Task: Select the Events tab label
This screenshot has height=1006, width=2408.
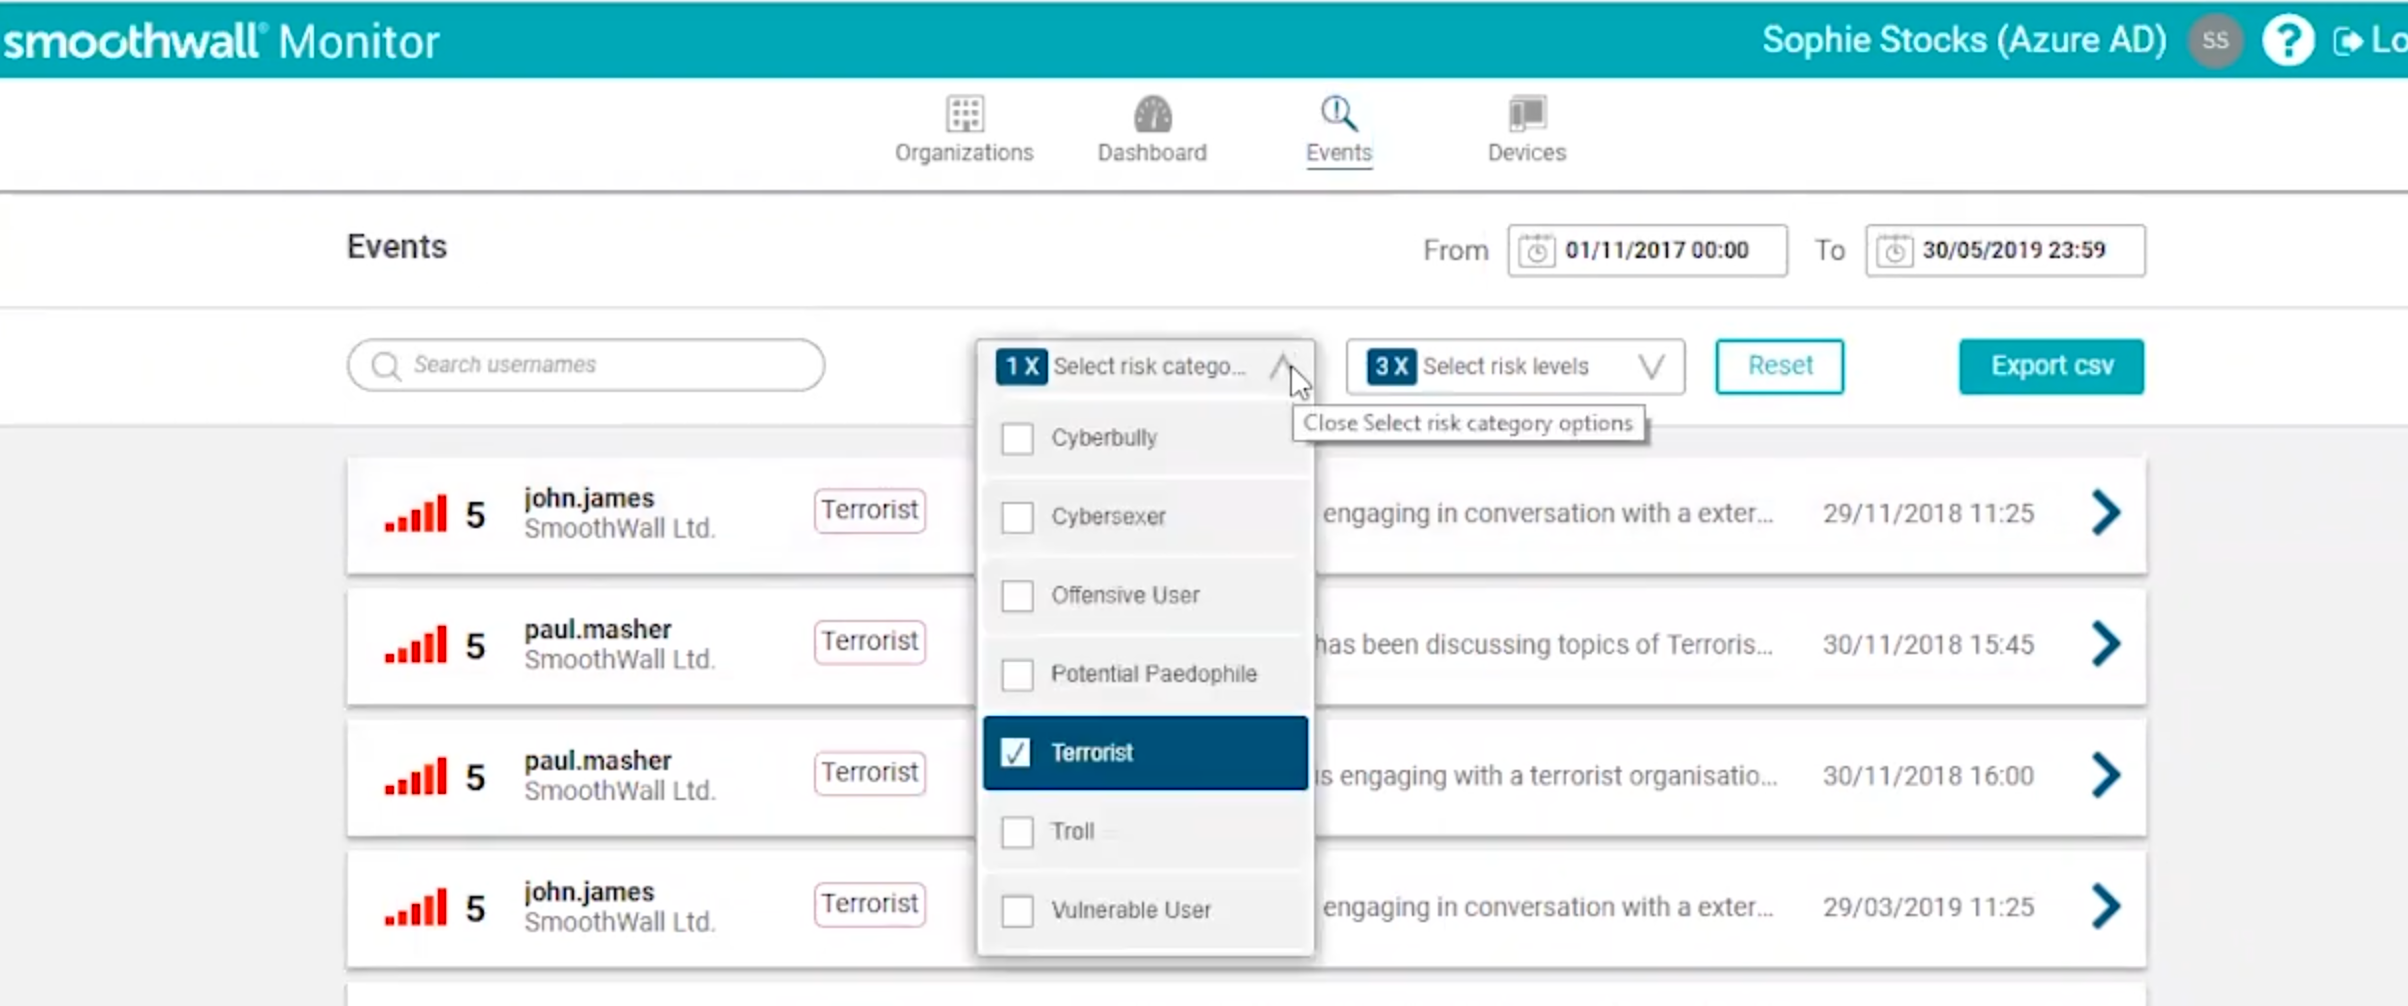Action: tap(1339, 153)
